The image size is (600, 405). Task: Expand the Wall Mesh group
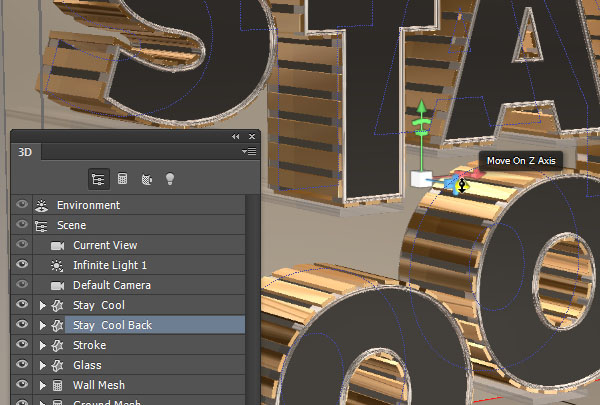point(42,385)
